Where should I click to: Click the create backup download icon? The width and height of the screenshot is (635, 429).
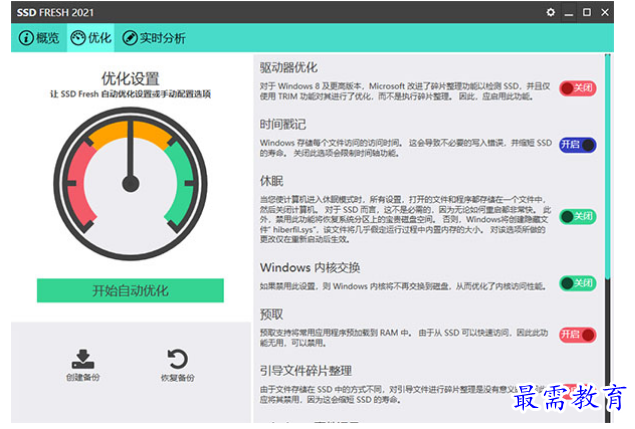click(x=83, y=359)
